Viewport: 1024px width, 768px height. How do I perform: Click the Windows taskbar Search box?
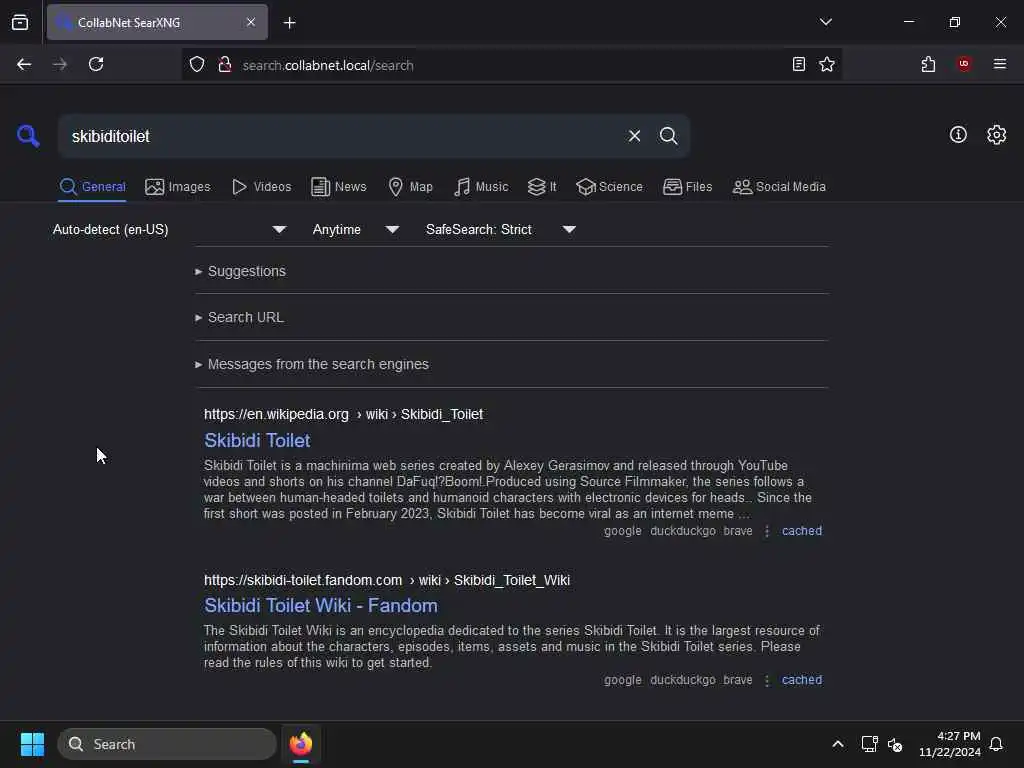click(x=167, y=744)
